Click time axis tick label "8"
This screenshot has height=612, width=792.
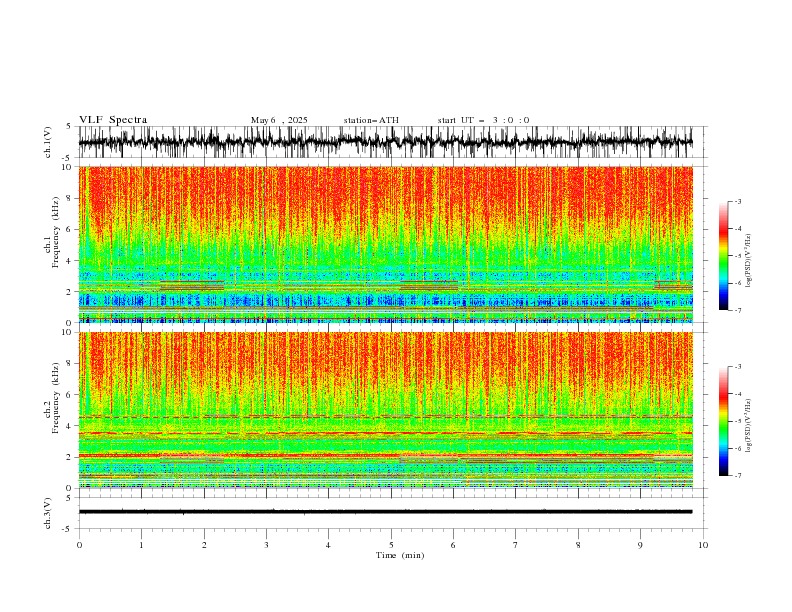tap(578, 545)
